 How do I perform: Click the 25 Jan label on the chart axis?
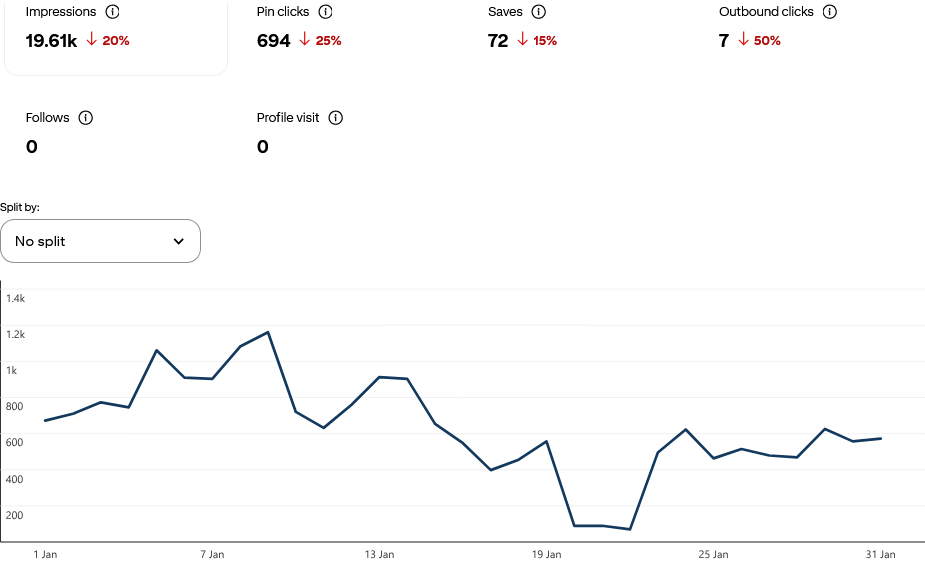click(x=713, y=554)
